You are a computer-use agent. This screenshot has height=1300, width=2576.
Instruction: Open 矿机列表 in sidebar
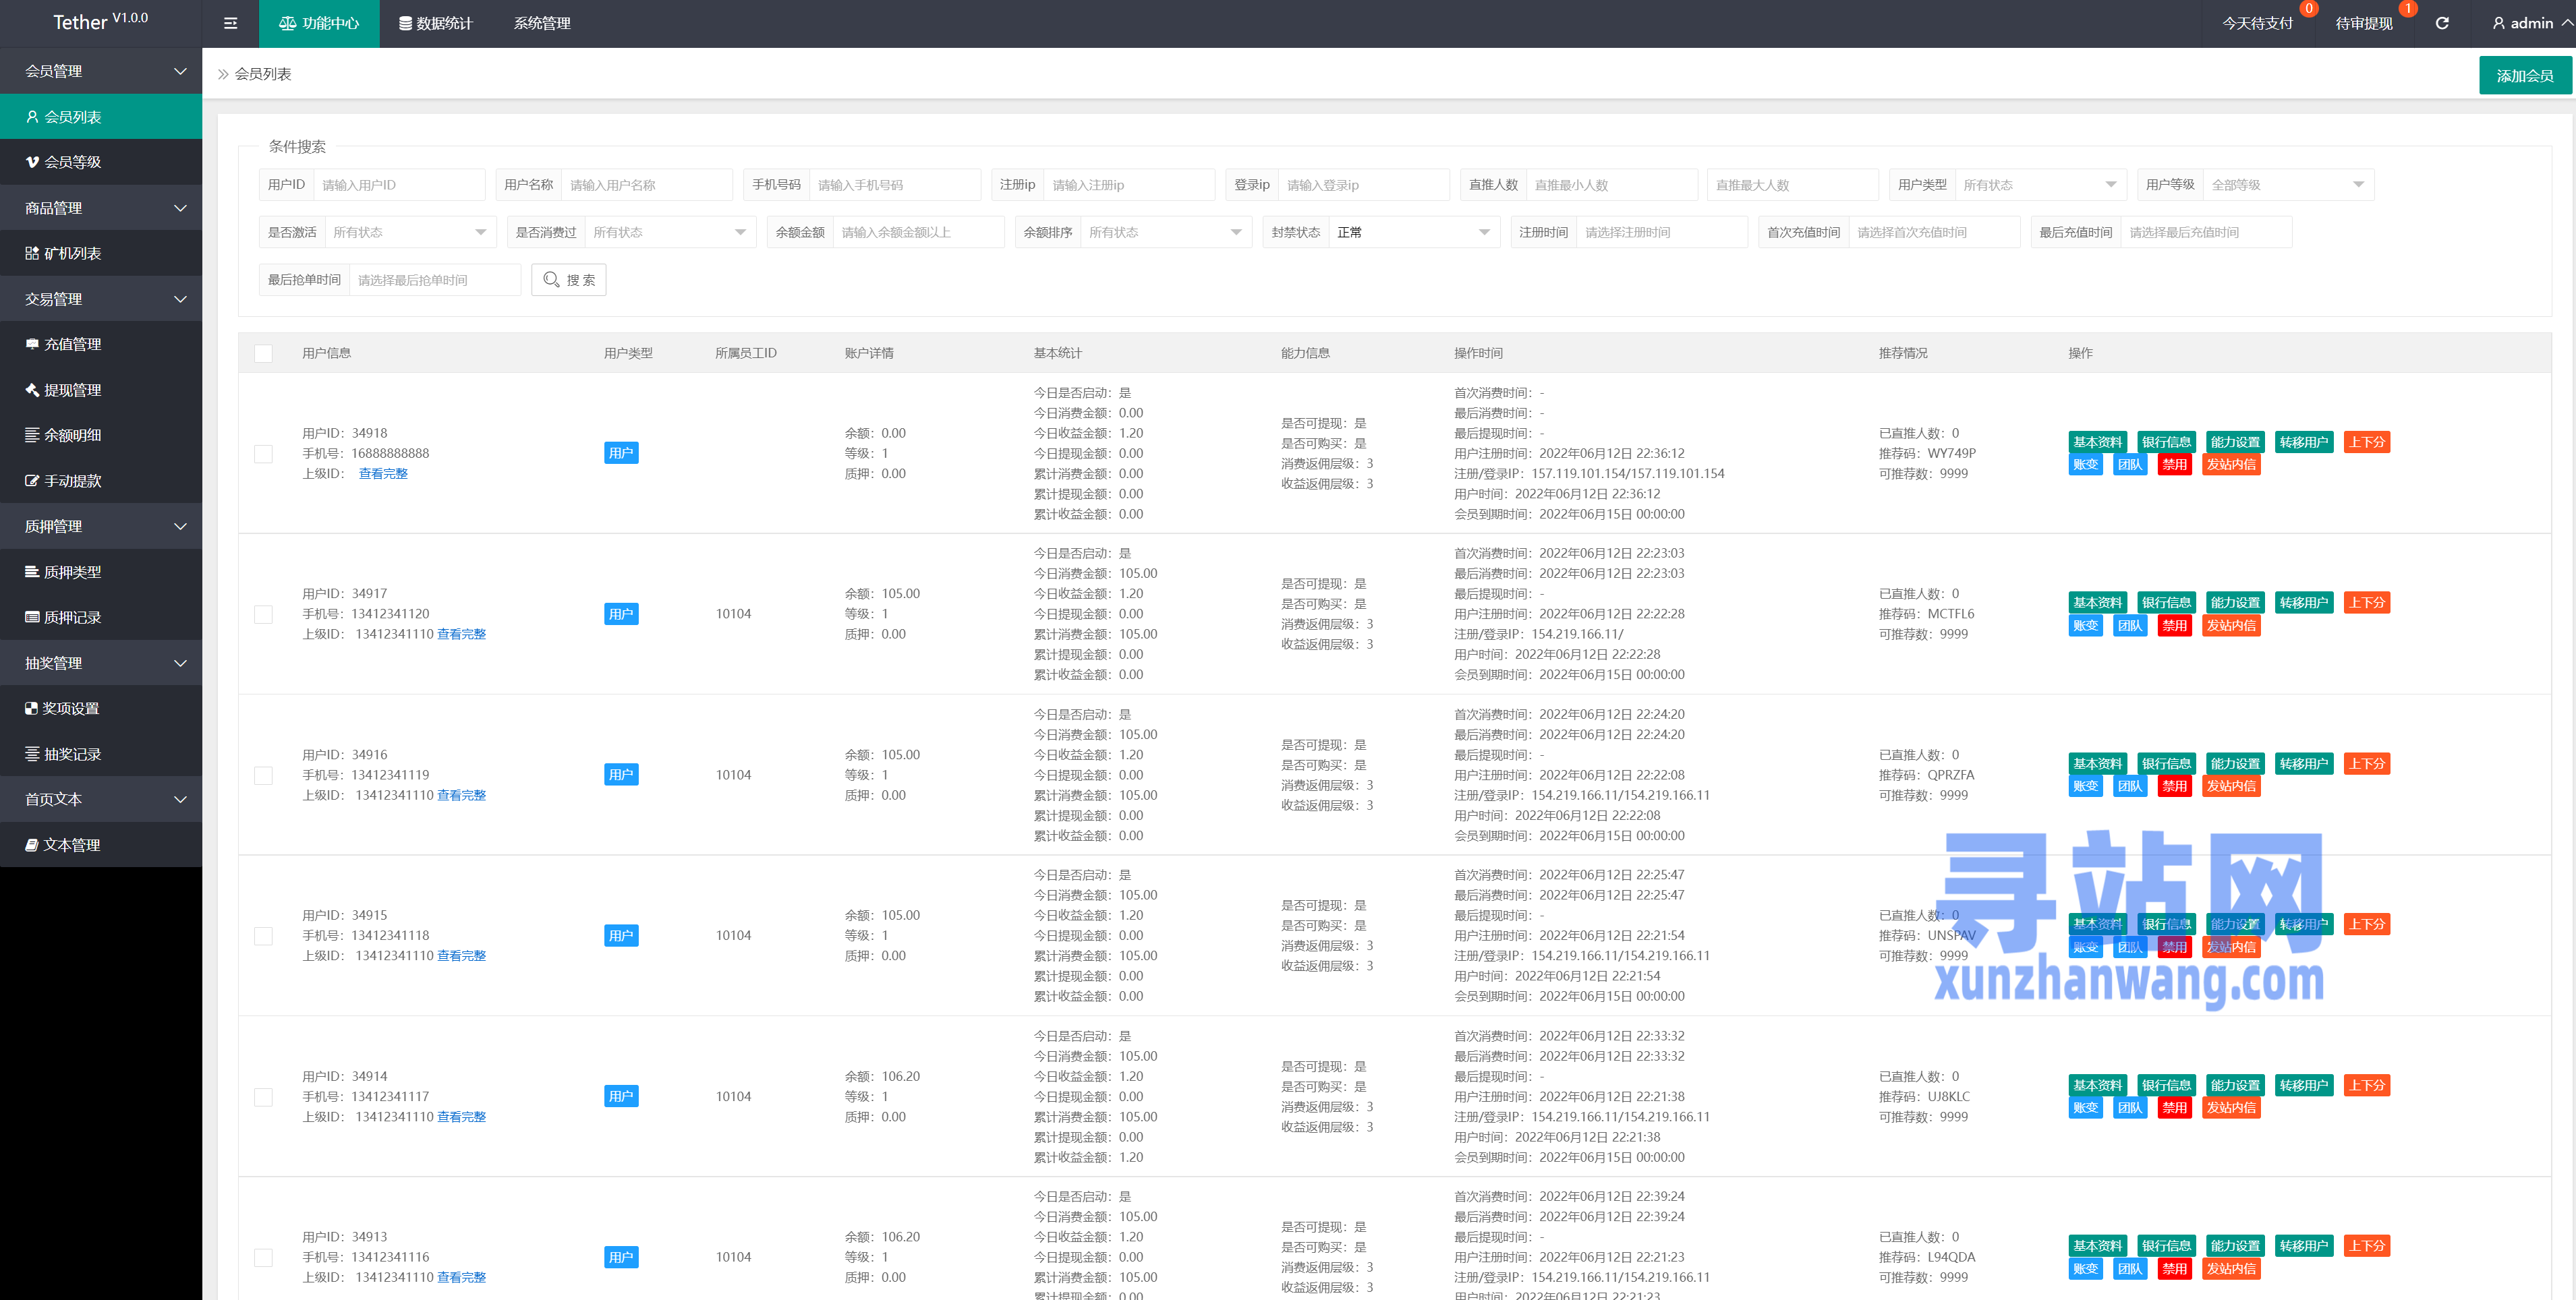coord(101,253)
